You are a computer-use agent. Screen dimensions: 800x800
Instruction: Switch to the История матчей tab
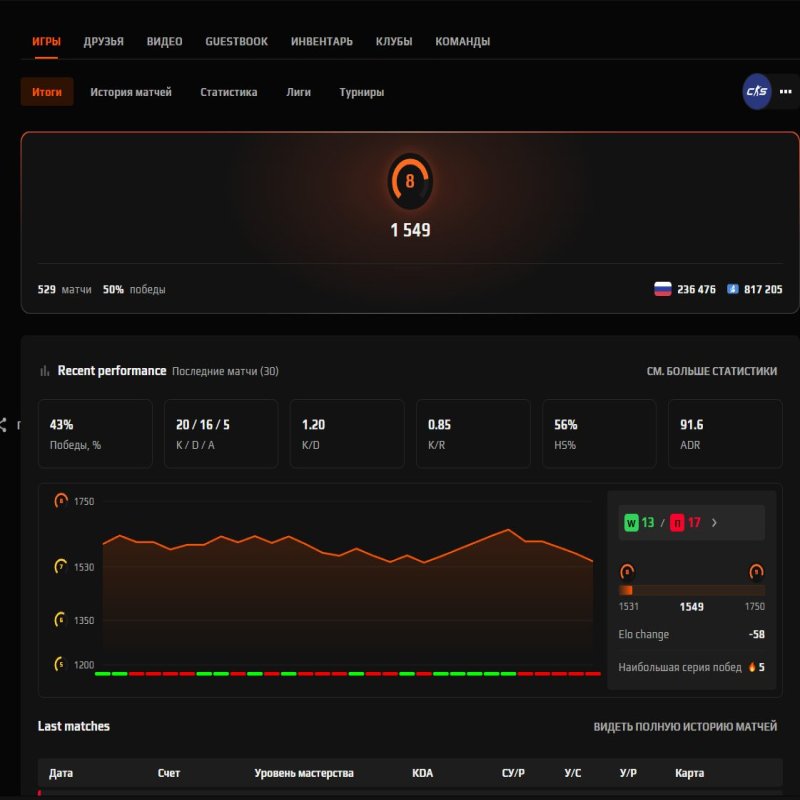pyautogui.click(x=133, y=92)
